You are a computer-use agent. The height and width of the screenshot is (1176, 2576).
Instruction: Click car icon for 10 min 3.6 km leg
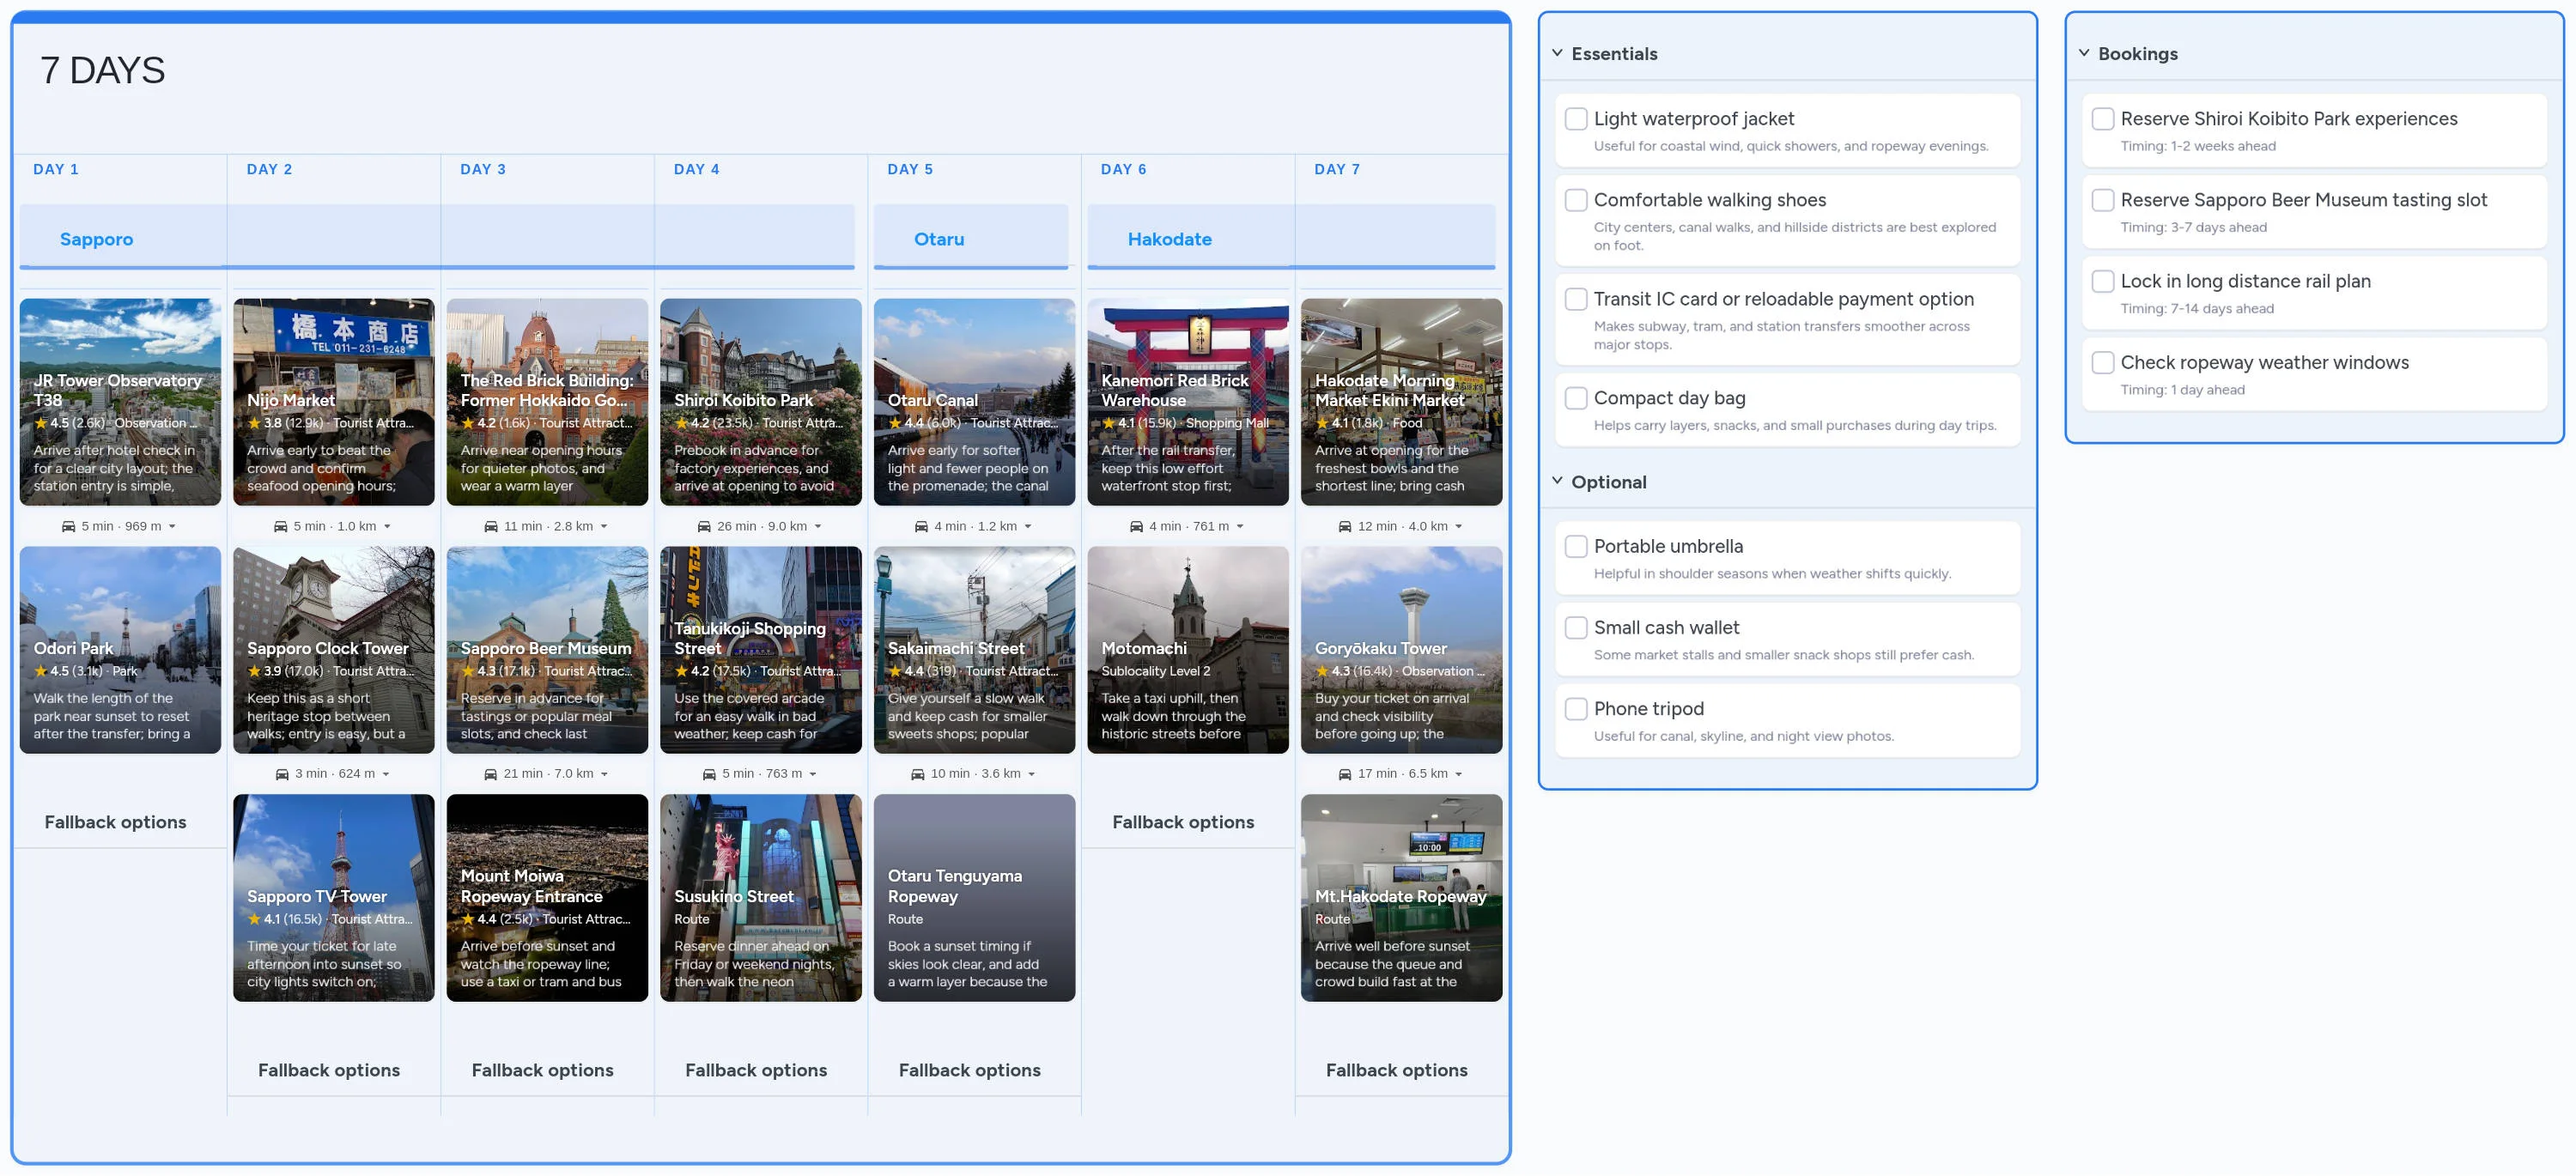(x=917, y=774)
